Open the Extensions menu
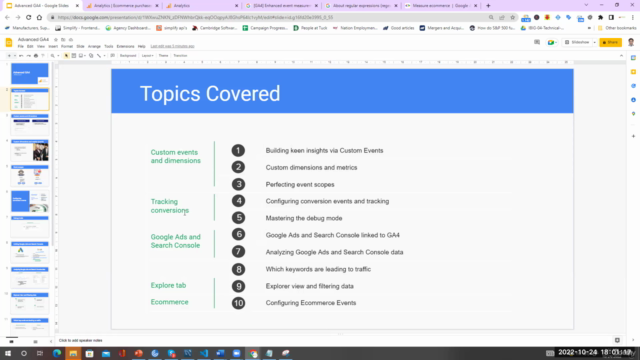 [x=125, y=47]
